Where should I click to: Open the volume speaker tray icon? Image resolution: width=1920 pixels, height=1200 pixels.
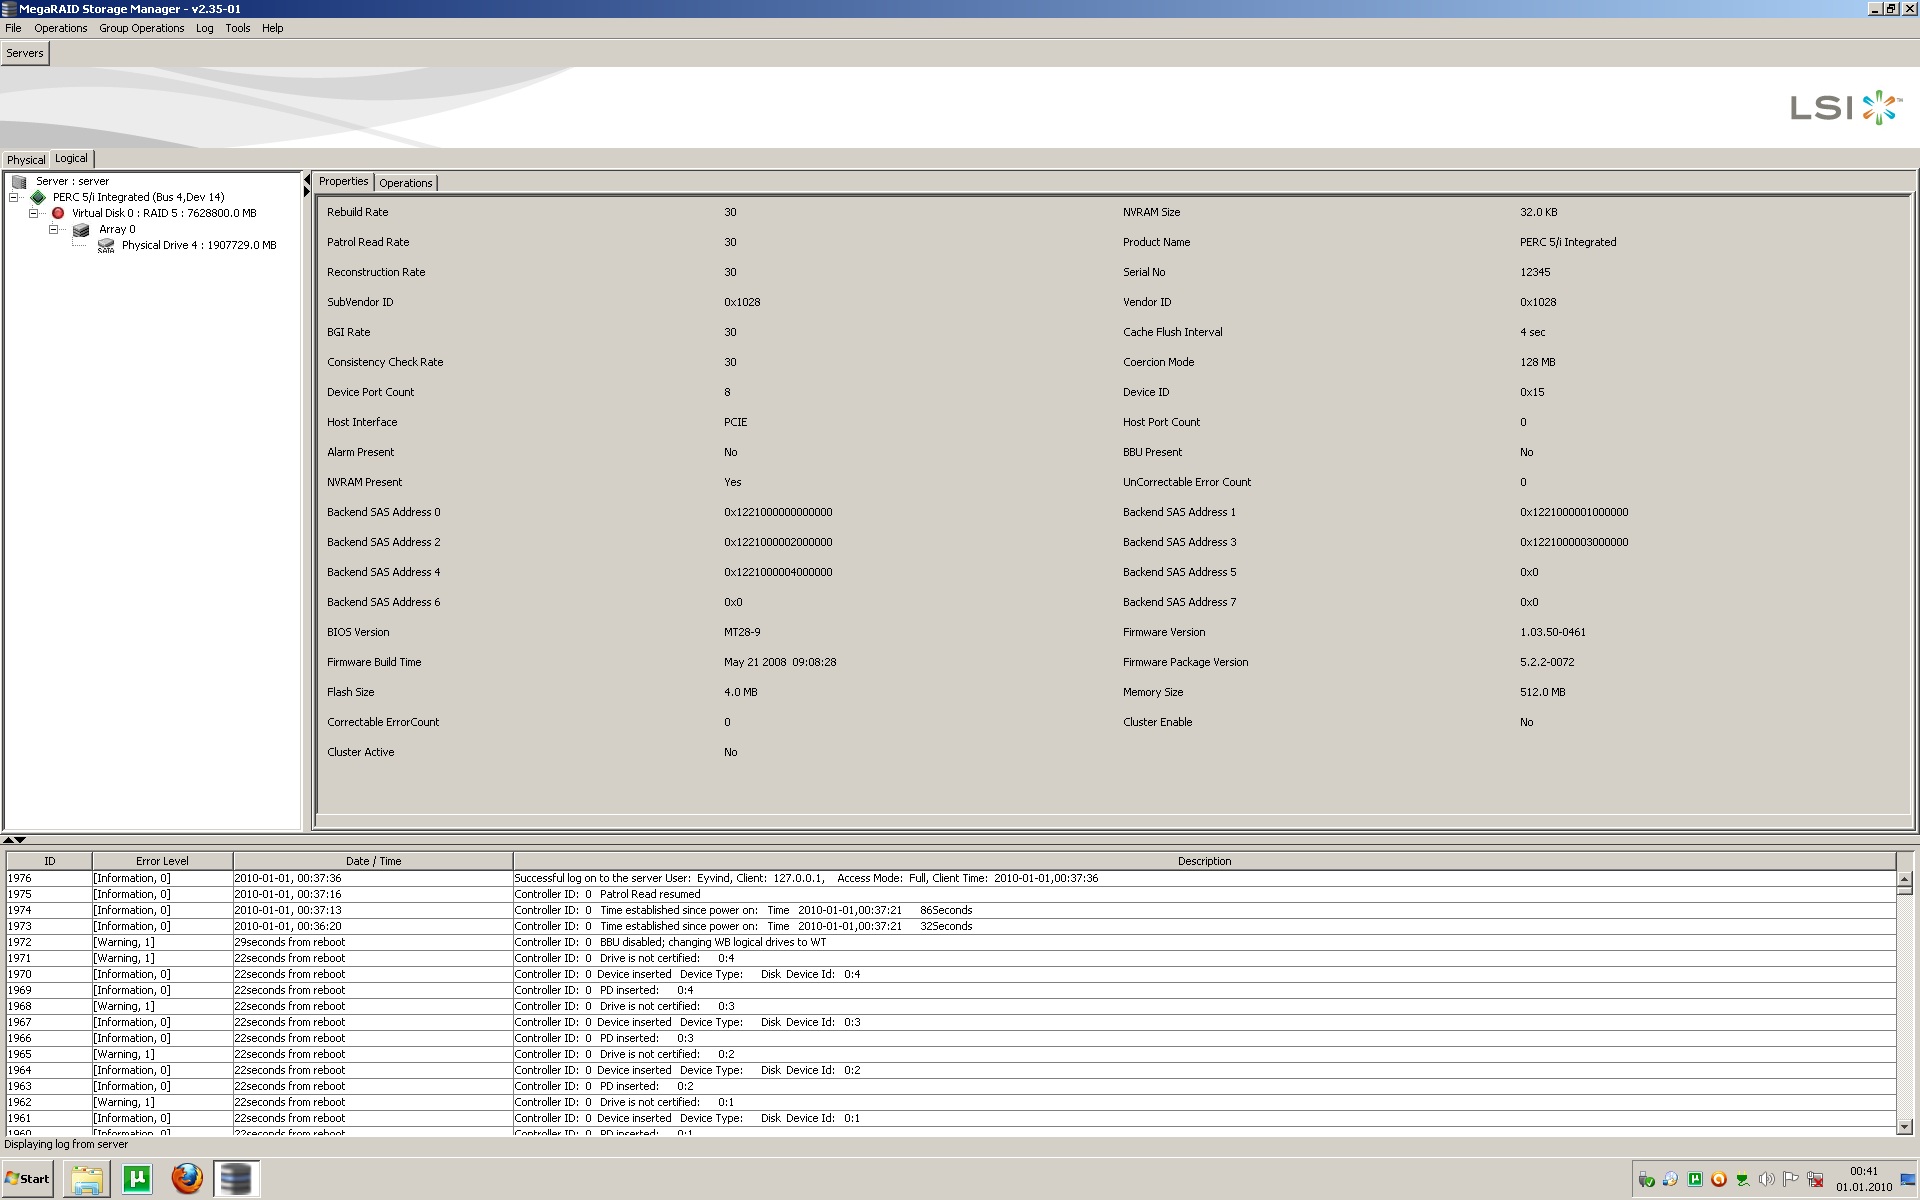[1767, 1180]
